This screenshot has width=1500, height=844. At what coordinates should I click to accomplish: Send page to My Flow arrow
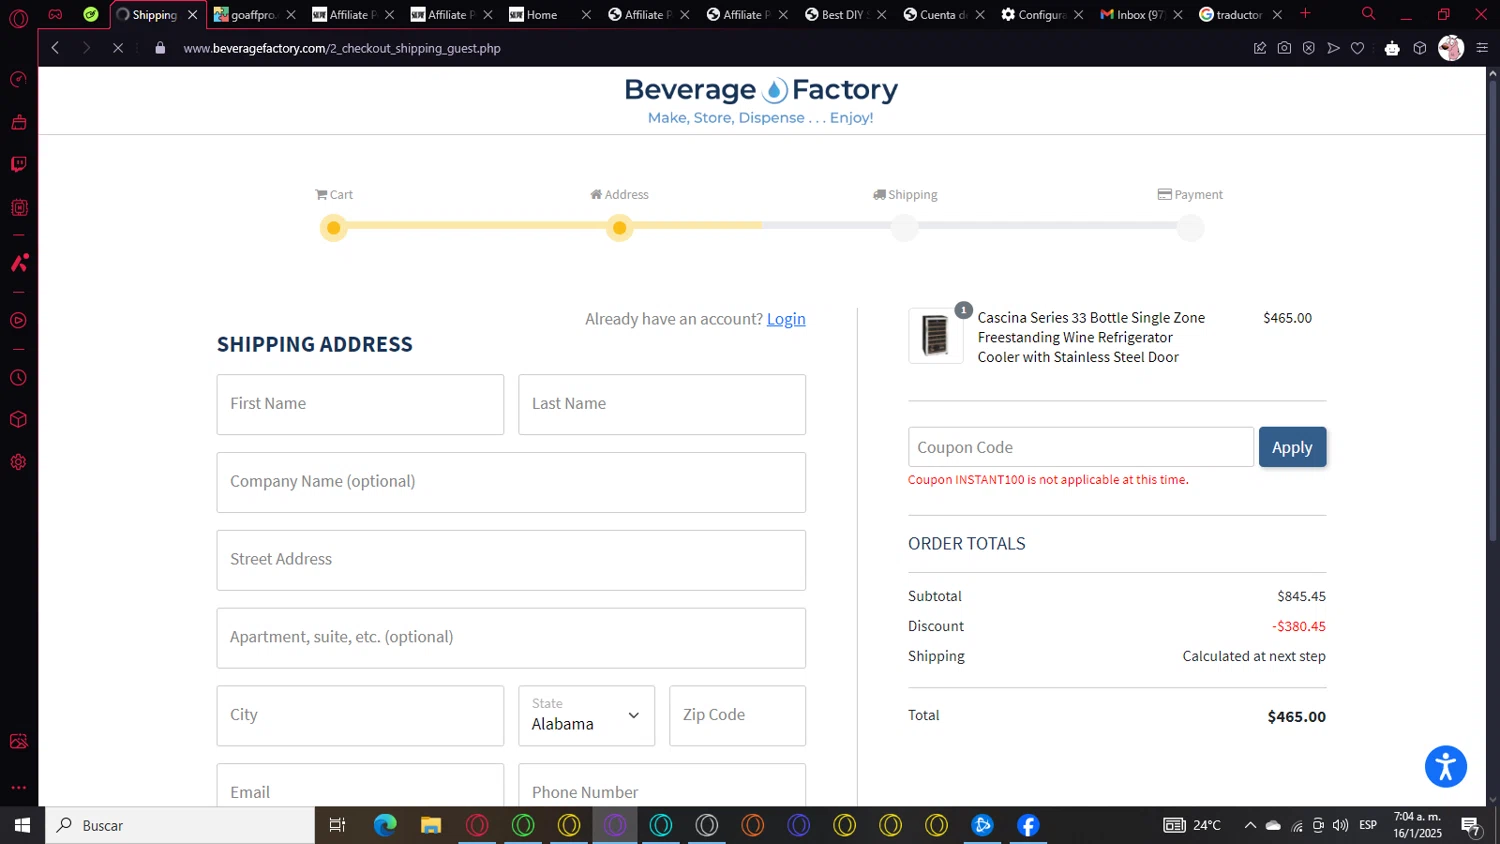1333,48
